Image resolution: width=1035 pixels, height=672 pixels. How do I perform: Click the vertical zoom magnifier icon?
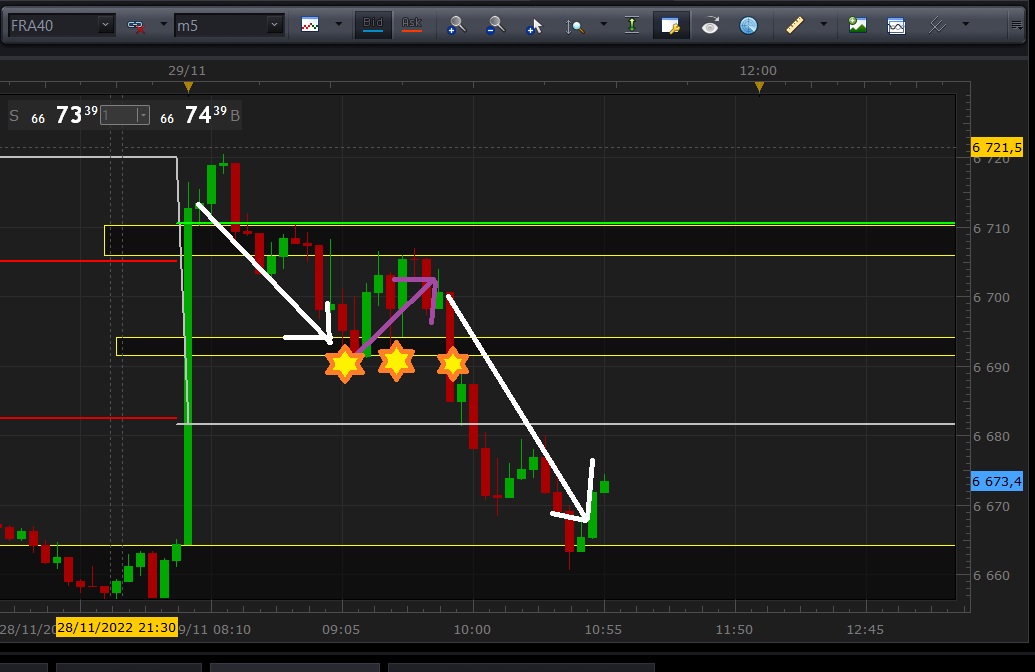(x=574, y=26)
